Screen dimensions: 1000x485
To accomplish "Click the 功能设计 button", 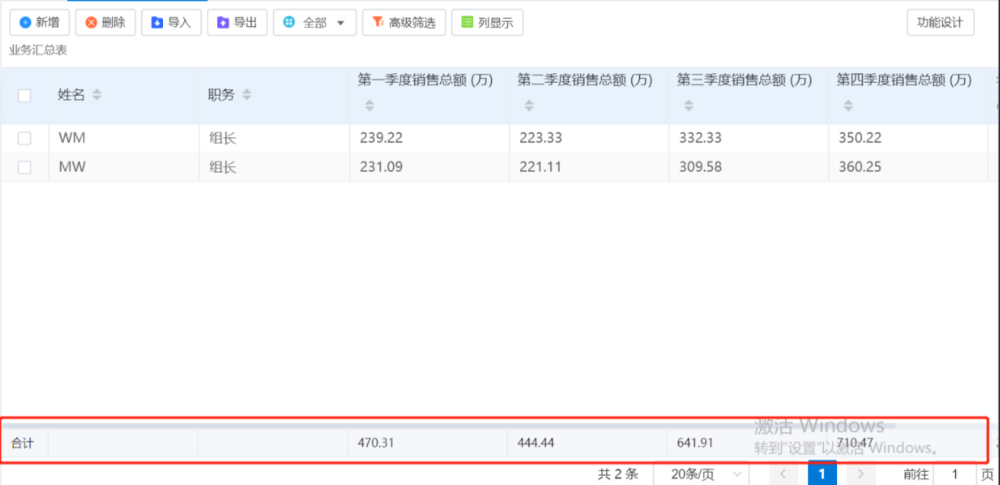I will (x=940, y=22).
